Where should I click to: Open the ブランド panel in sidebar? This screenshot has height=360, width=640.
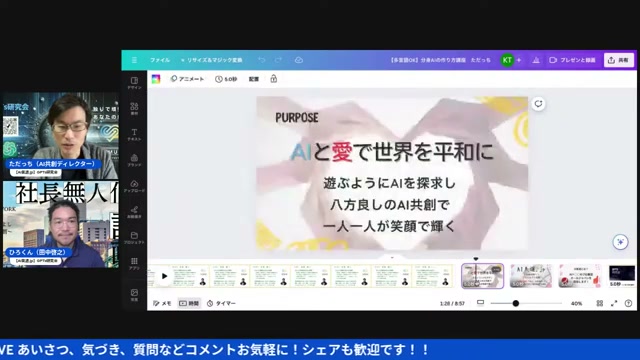(x=134, y=160)
